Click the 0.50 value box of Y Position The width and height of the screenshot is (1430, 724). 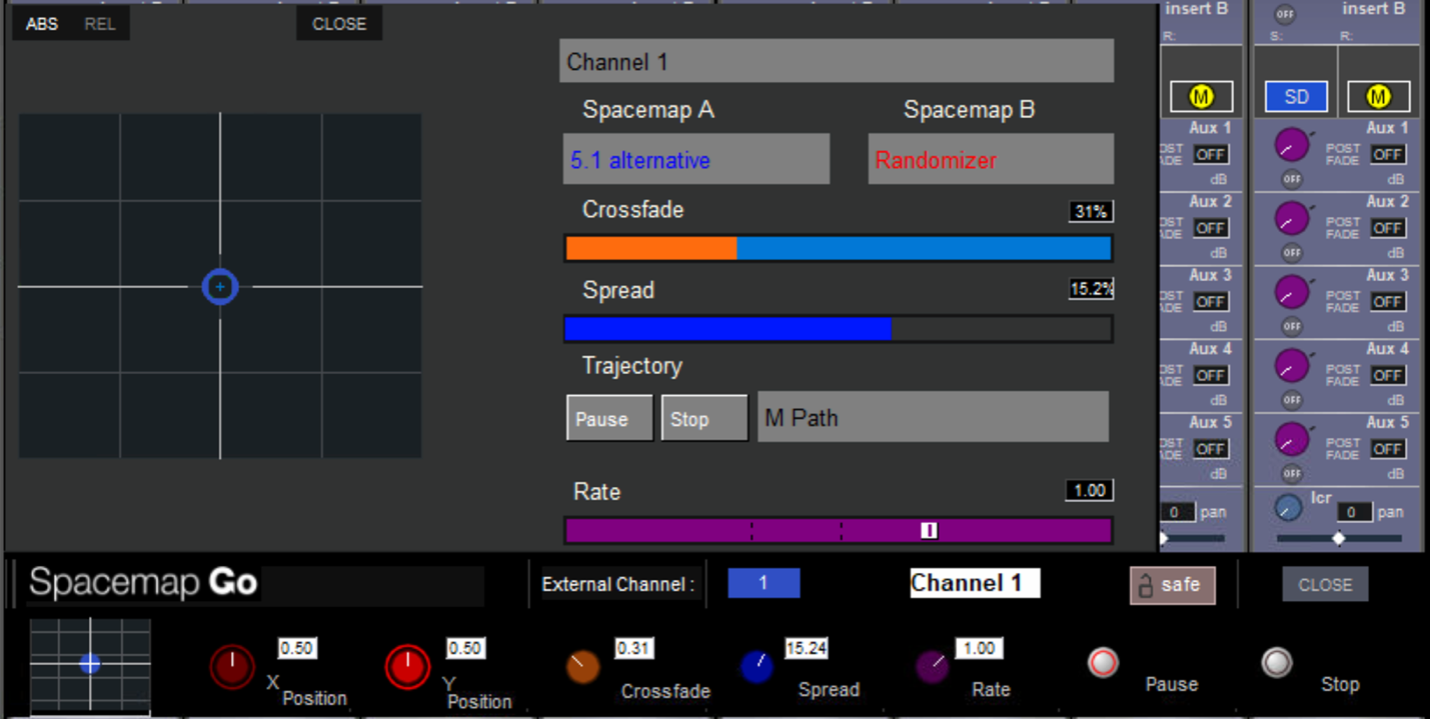pos(465,648)
